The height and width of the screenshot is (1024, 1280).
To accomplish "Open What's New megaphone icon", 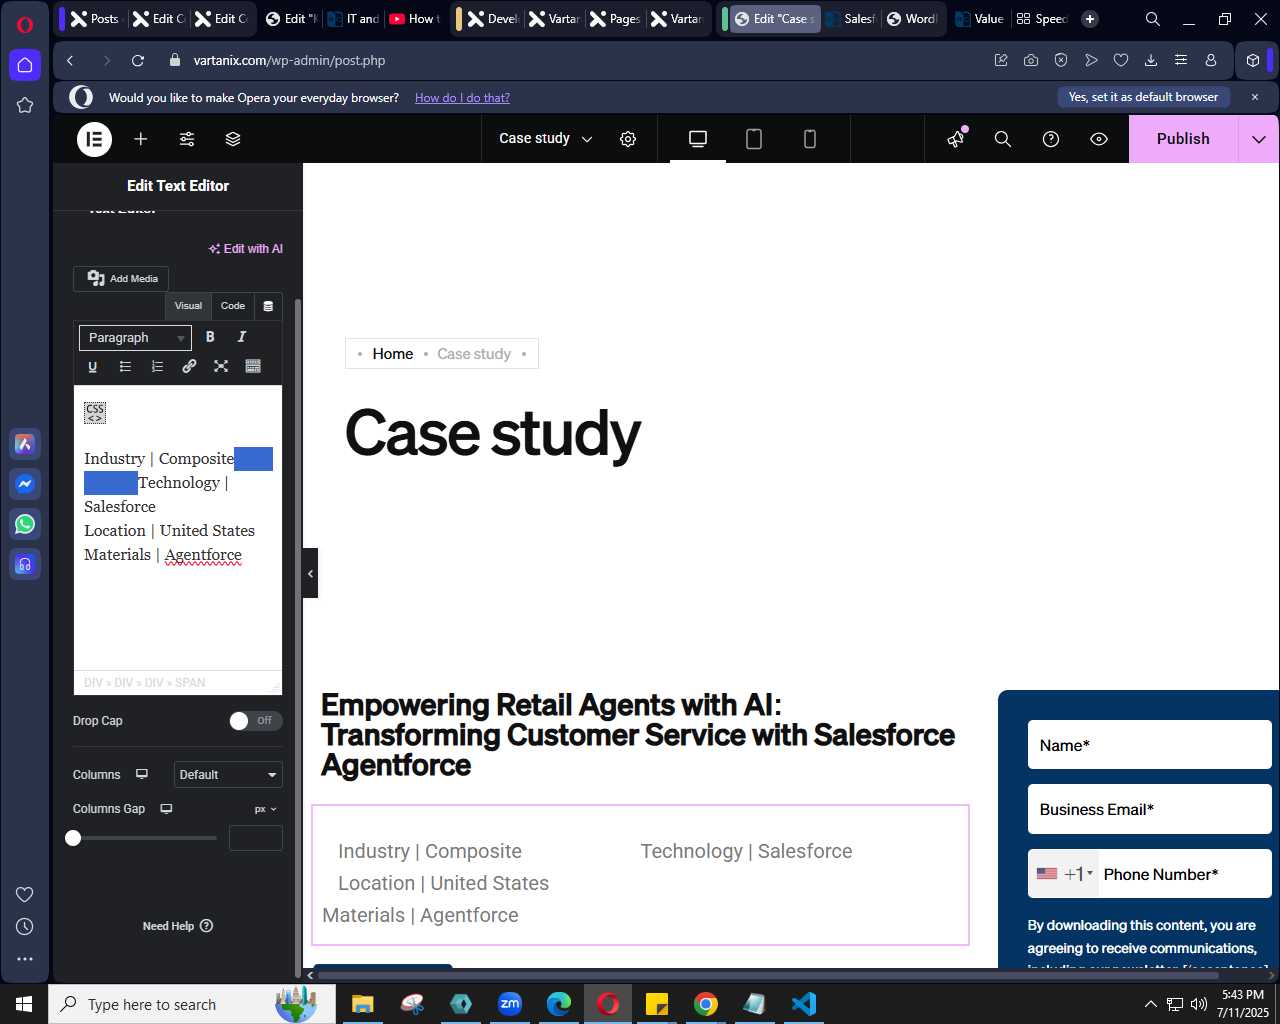I will [x=956, y=139].
